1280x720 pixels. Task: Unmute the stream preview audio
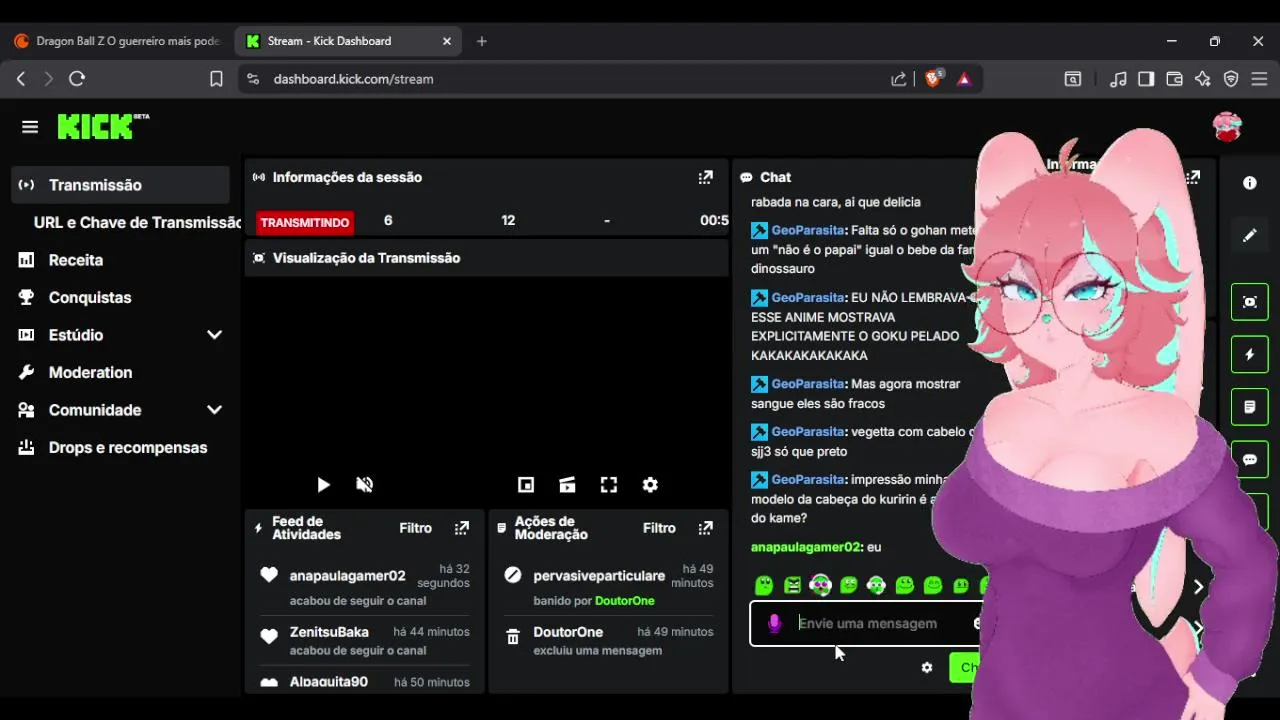(365, 485)
